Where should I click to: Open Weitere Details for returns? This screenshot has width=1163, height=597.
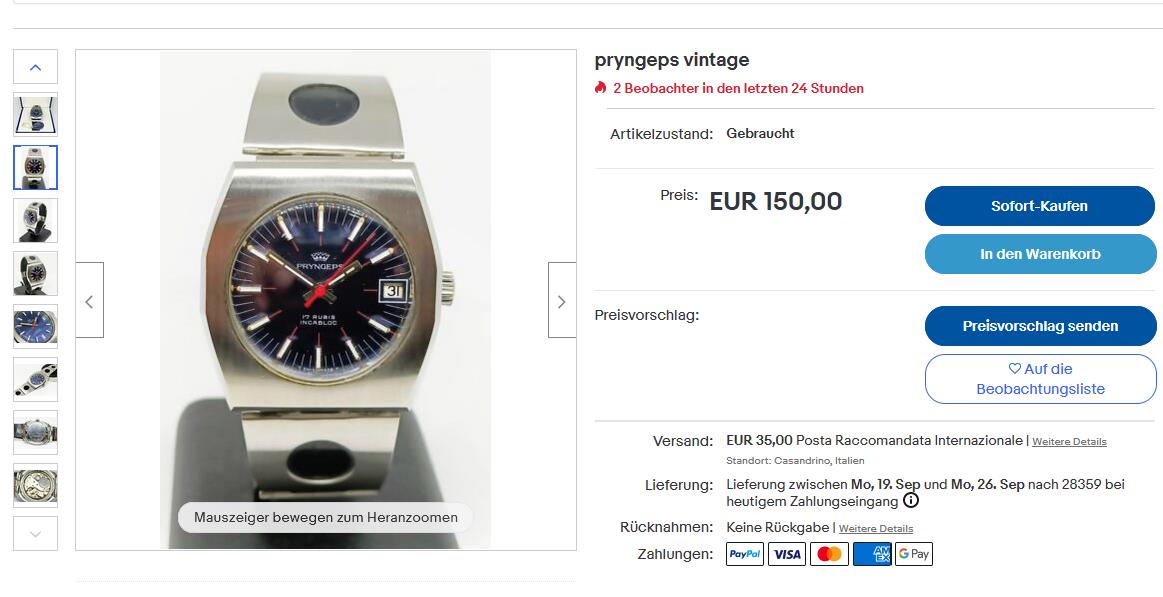(x=875, y=529)
